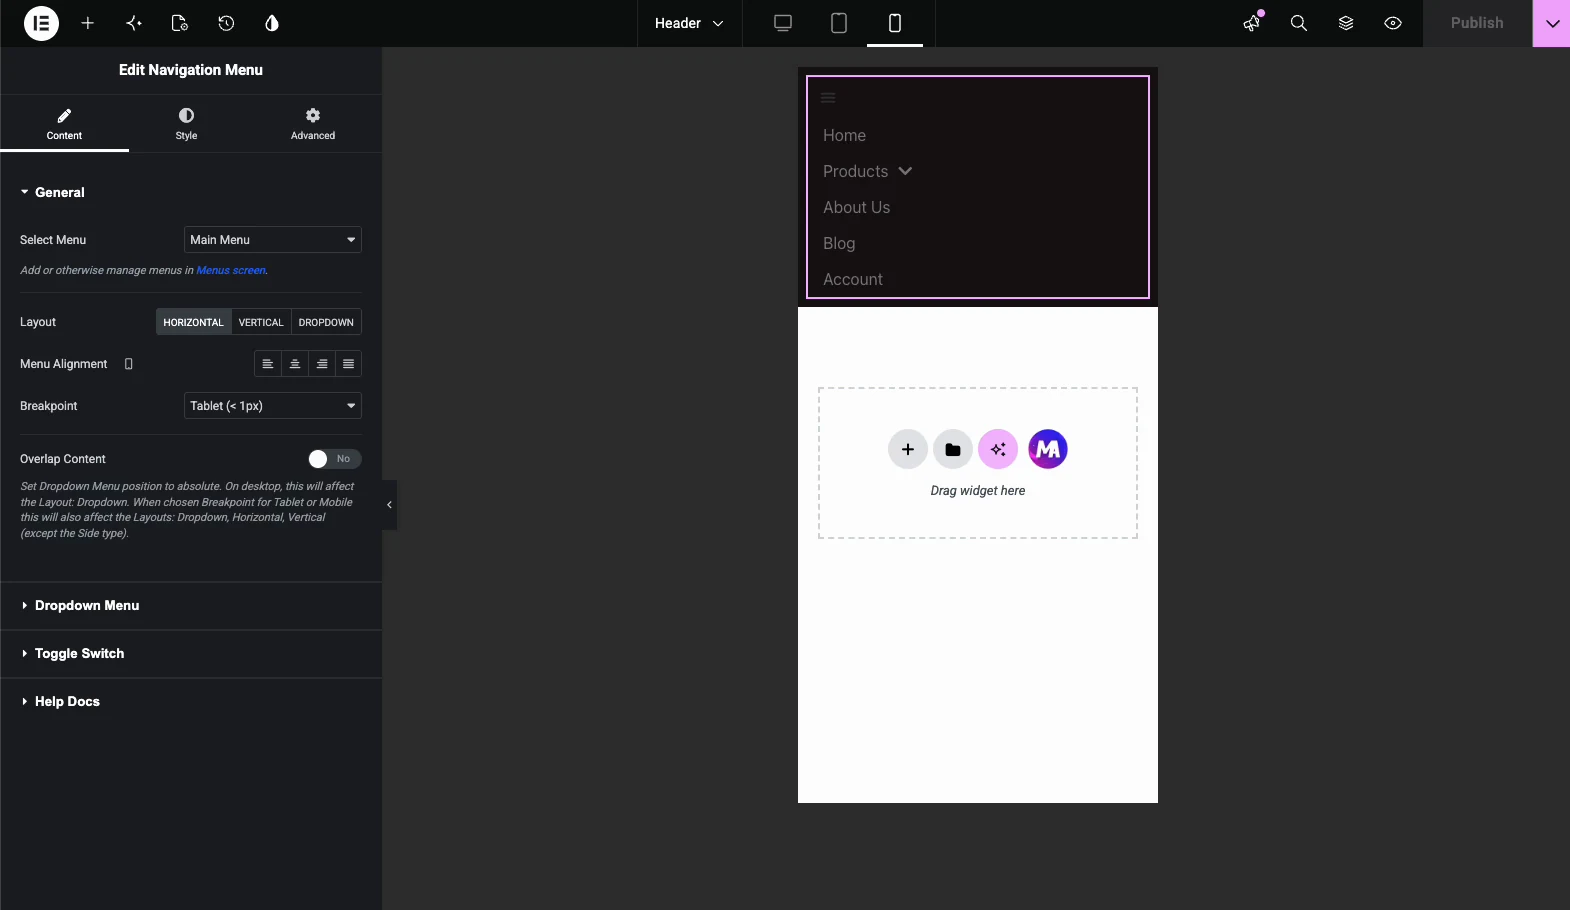Open the revision history icon
Screen dimensions: 1570x910
[x=226, y=23]
